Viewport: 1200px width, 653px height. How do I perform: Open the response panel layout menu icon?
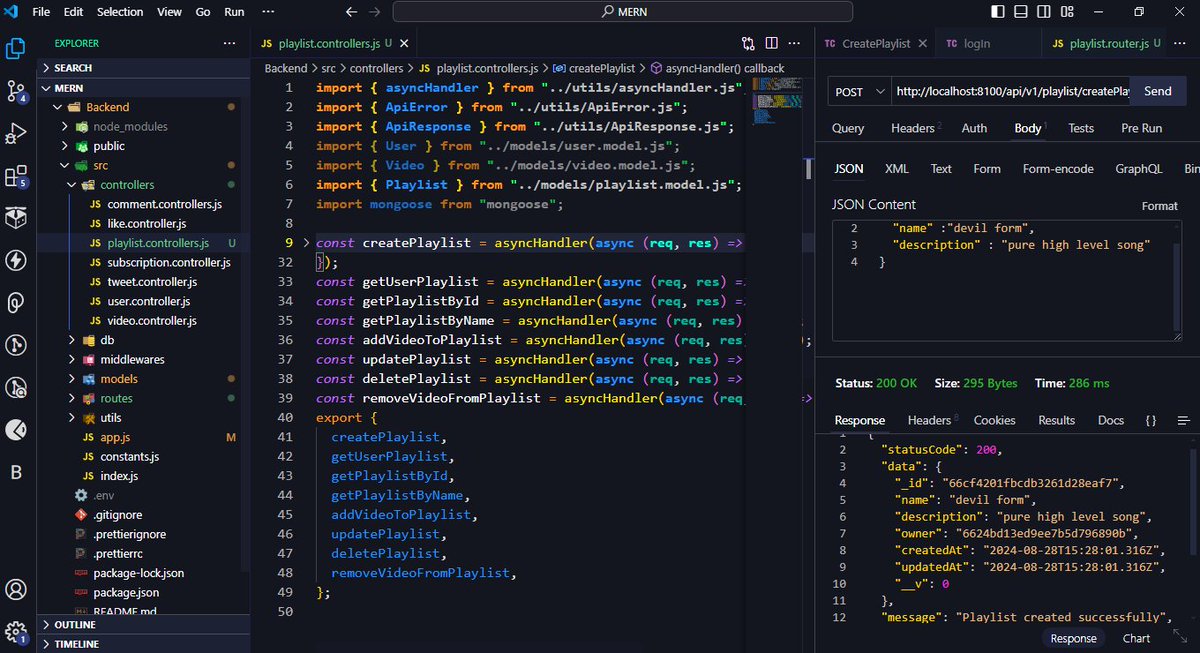point(1183,421)
